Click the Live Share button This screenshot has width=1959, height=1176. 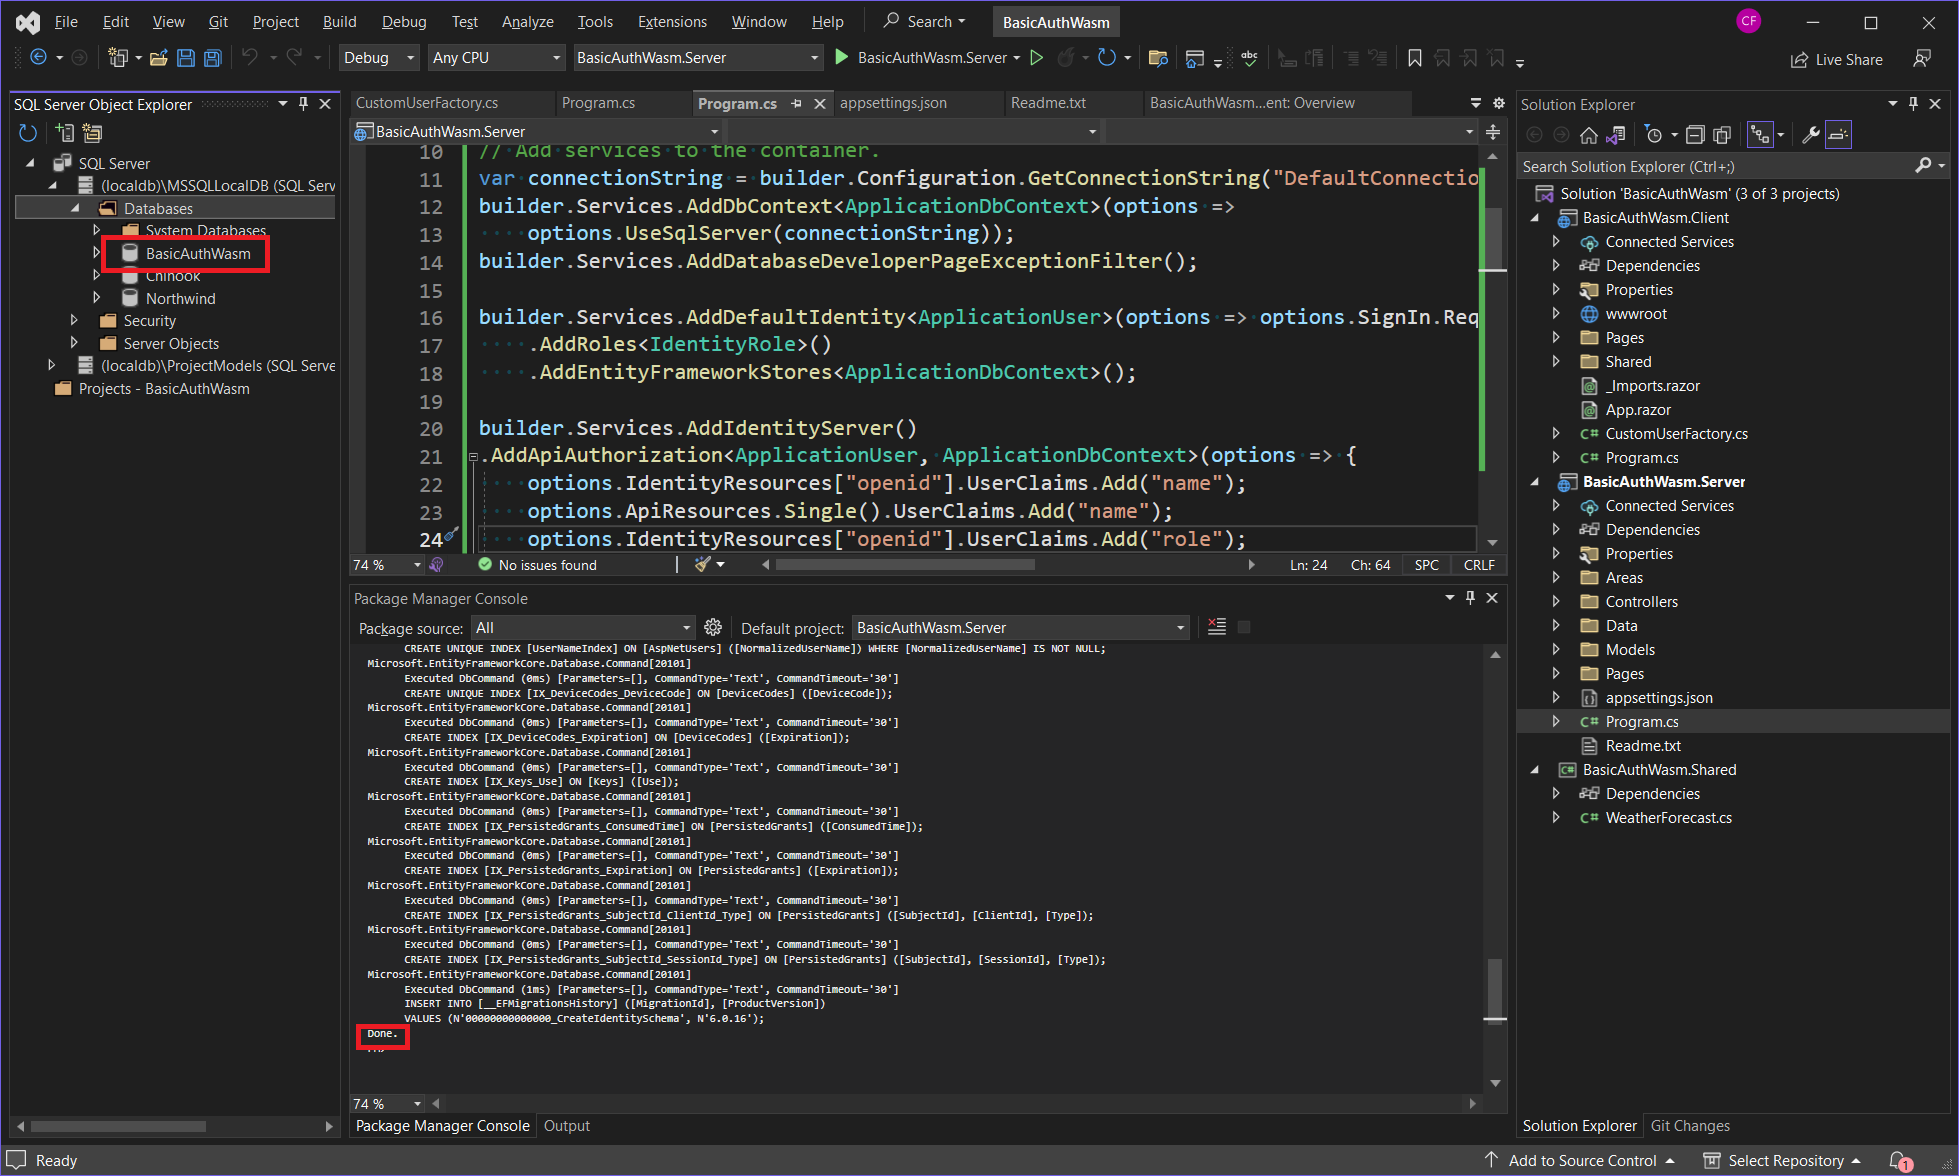tap(1837, 59)
